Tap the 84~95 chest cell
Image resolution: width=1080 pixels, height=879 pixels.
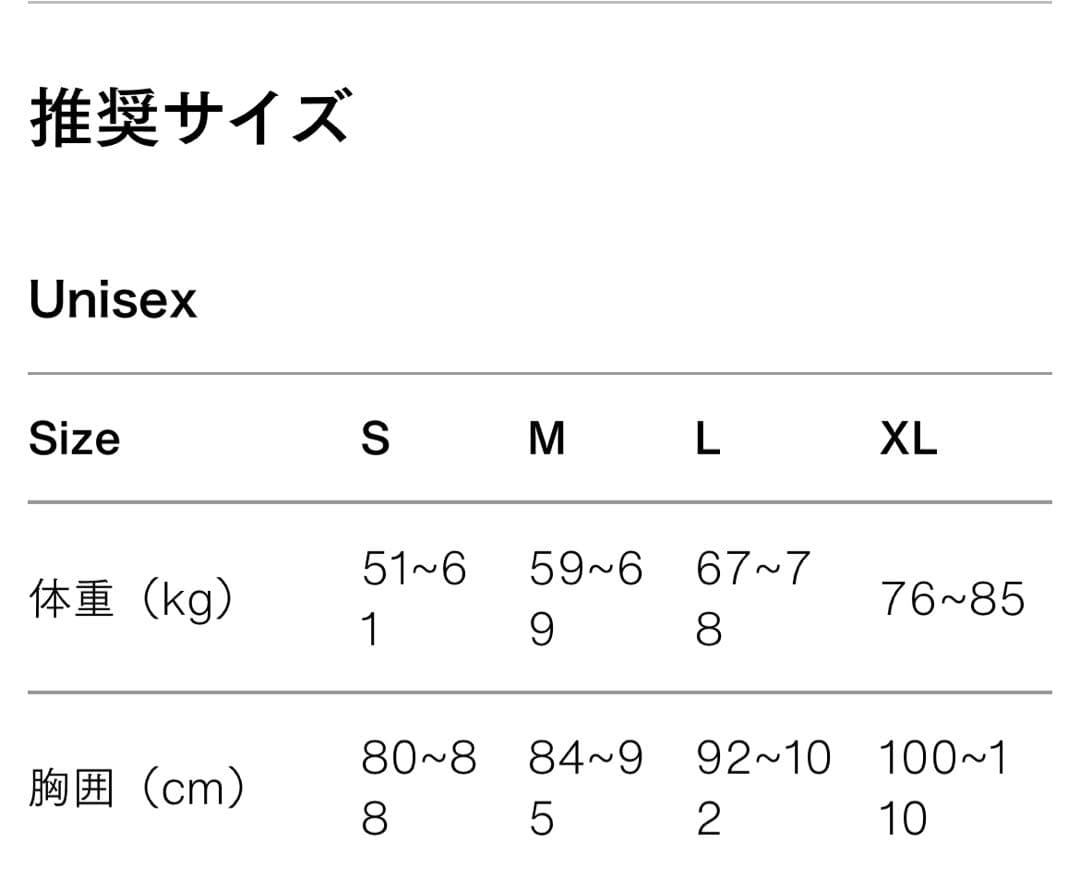[x=586, y=789]
